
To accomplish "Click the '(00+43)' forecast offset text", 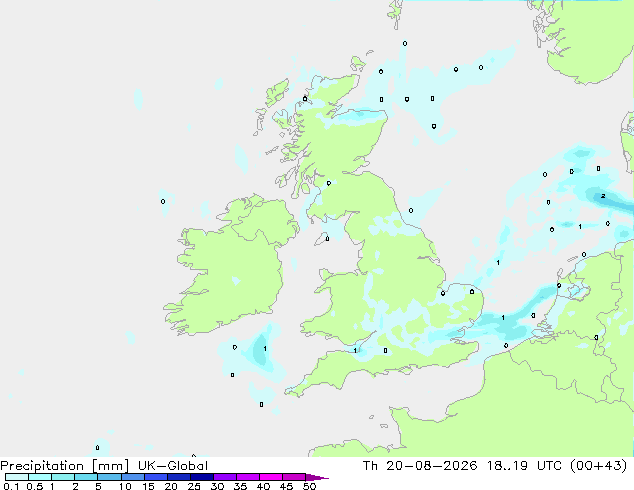I will tap(598, 466).
